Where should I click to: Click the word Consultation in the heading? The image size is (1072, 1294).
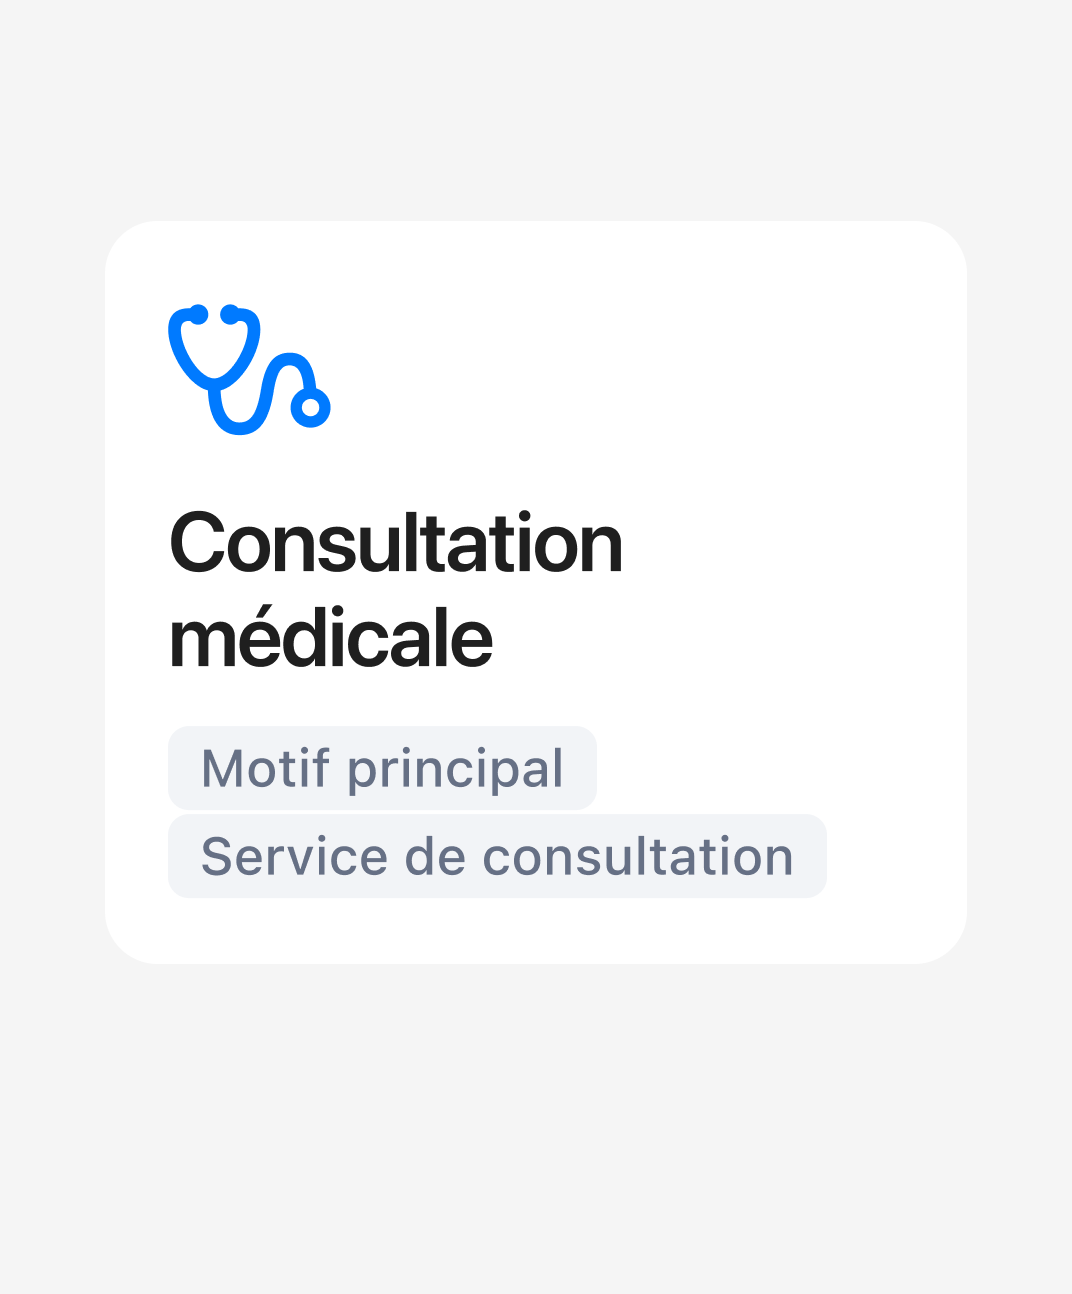click(396, 545)
